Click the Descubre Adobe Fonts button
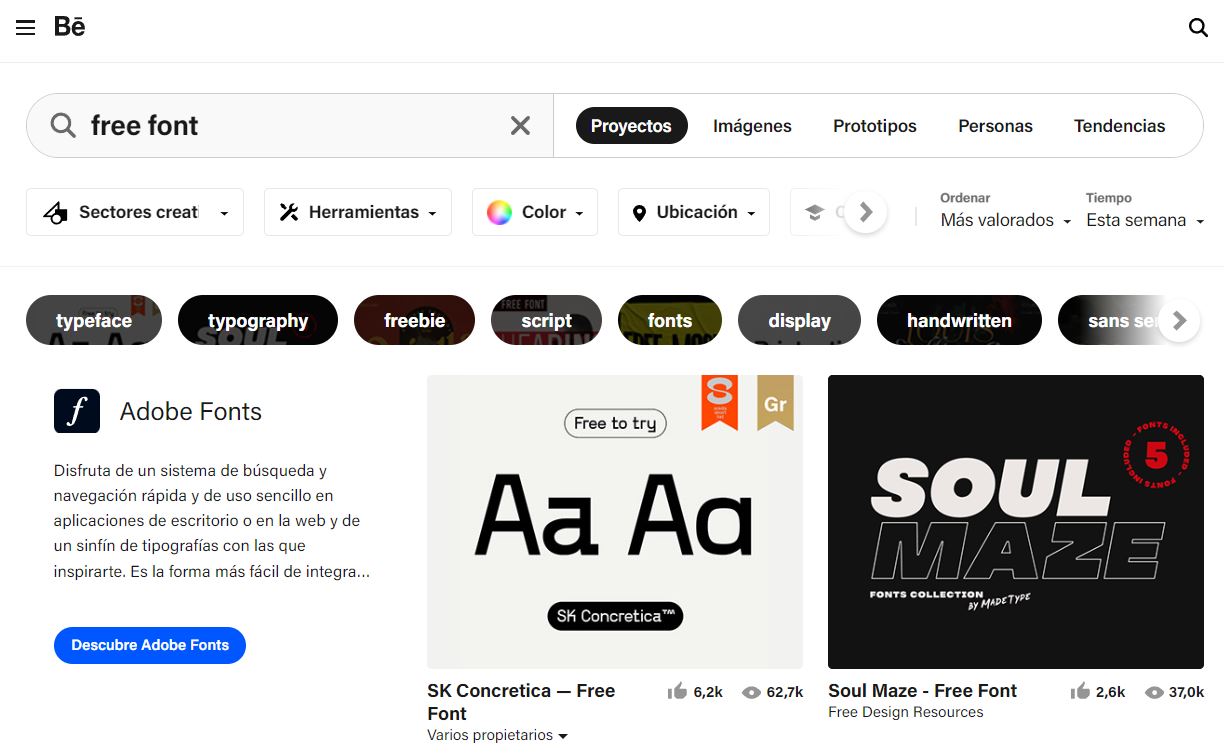The height and width of the screenshot is (755, 1224). [x=150, y=645]
